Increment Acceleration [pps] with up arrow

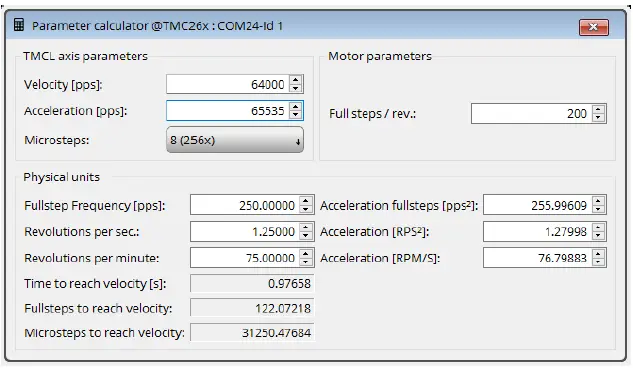(296, 106)
